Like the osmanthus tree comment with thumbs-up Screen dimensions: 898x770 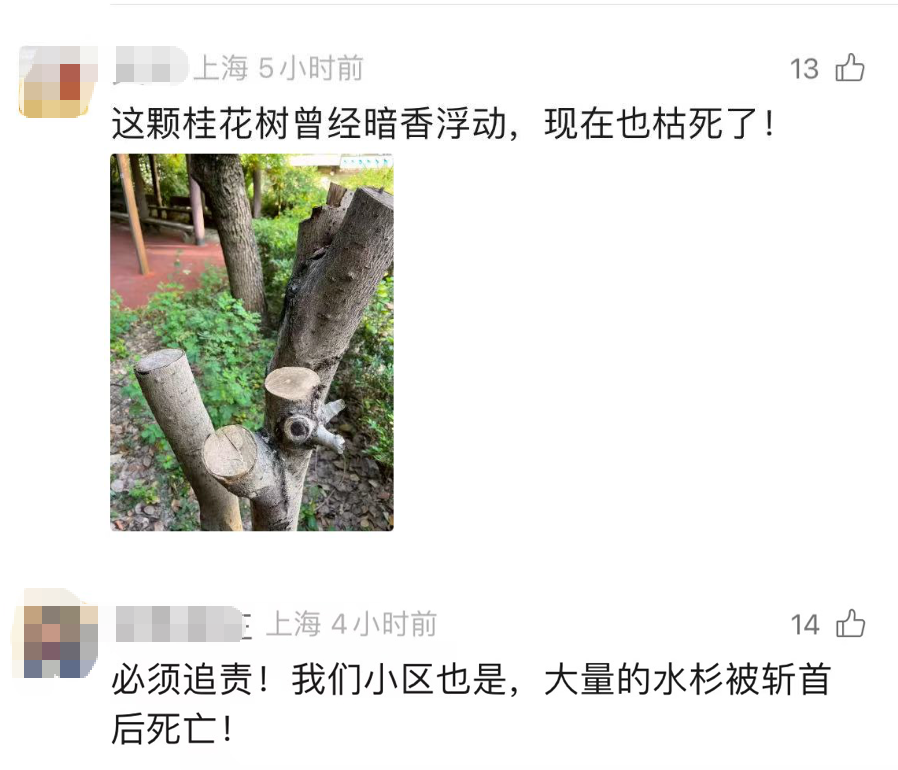coord(850,68)
